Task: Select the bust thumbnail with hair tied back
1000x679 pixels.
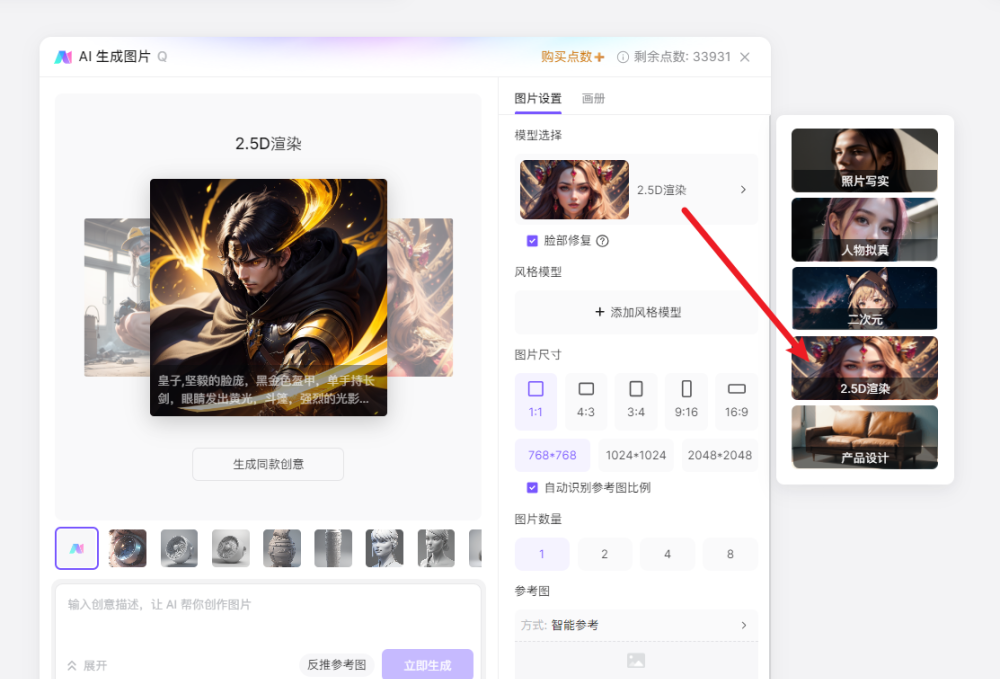Action: point(436,548)
